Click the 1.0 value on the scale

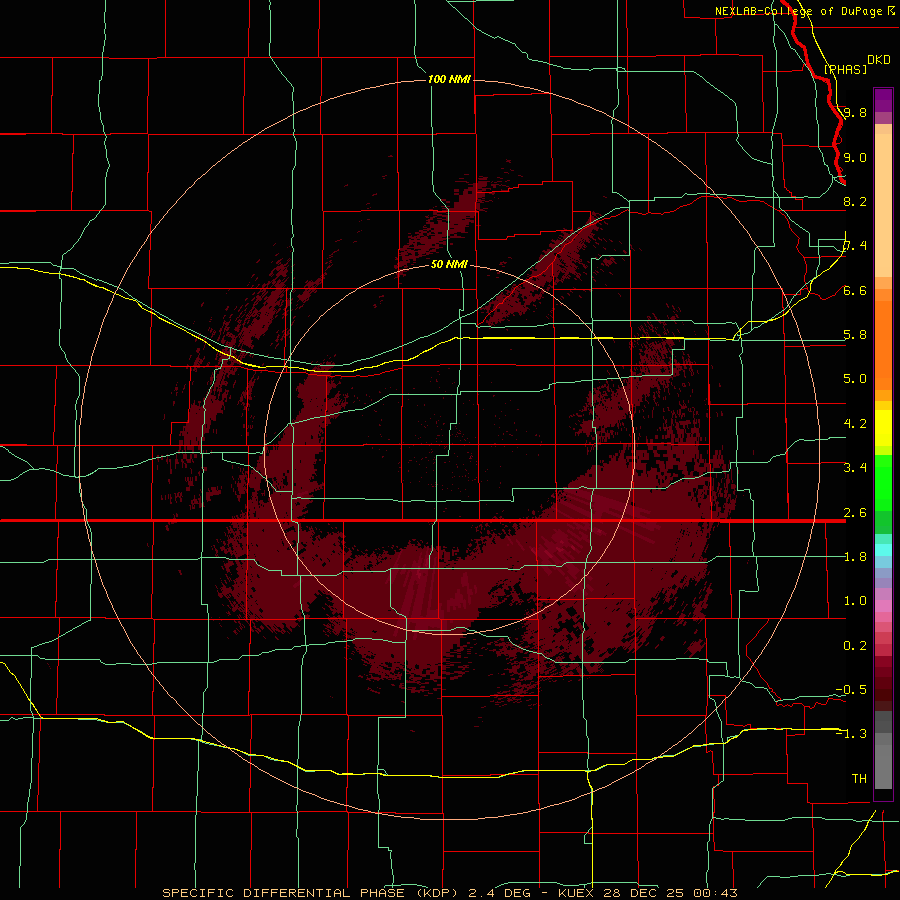coord(855,601)
